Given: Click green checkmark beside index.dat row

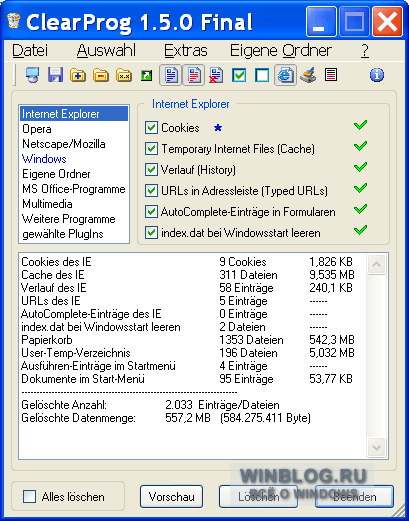Looking at the screenshot, I should (360, 230).
